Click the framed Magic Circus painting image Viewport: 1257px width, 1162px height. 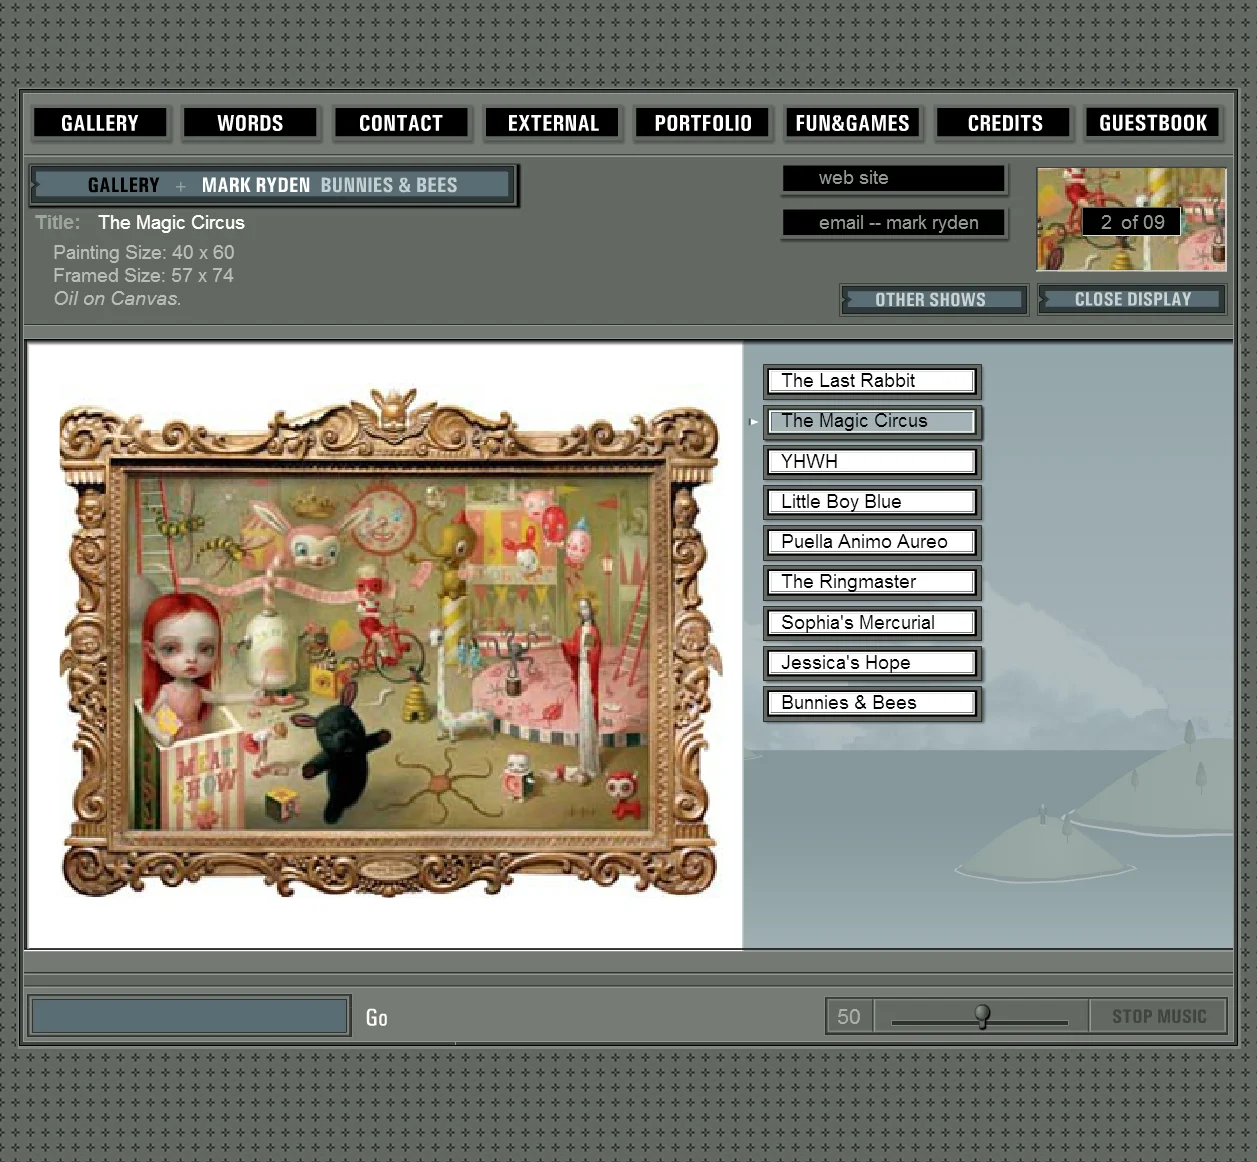pos(390,642)
